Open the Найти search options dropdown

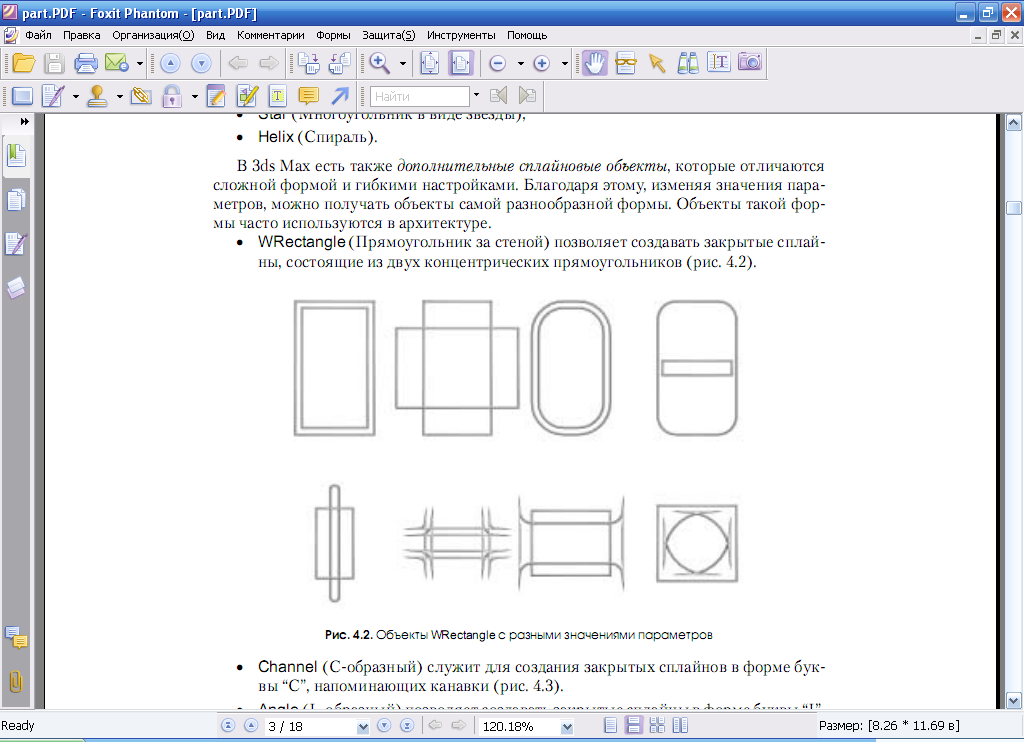(476, 97)
